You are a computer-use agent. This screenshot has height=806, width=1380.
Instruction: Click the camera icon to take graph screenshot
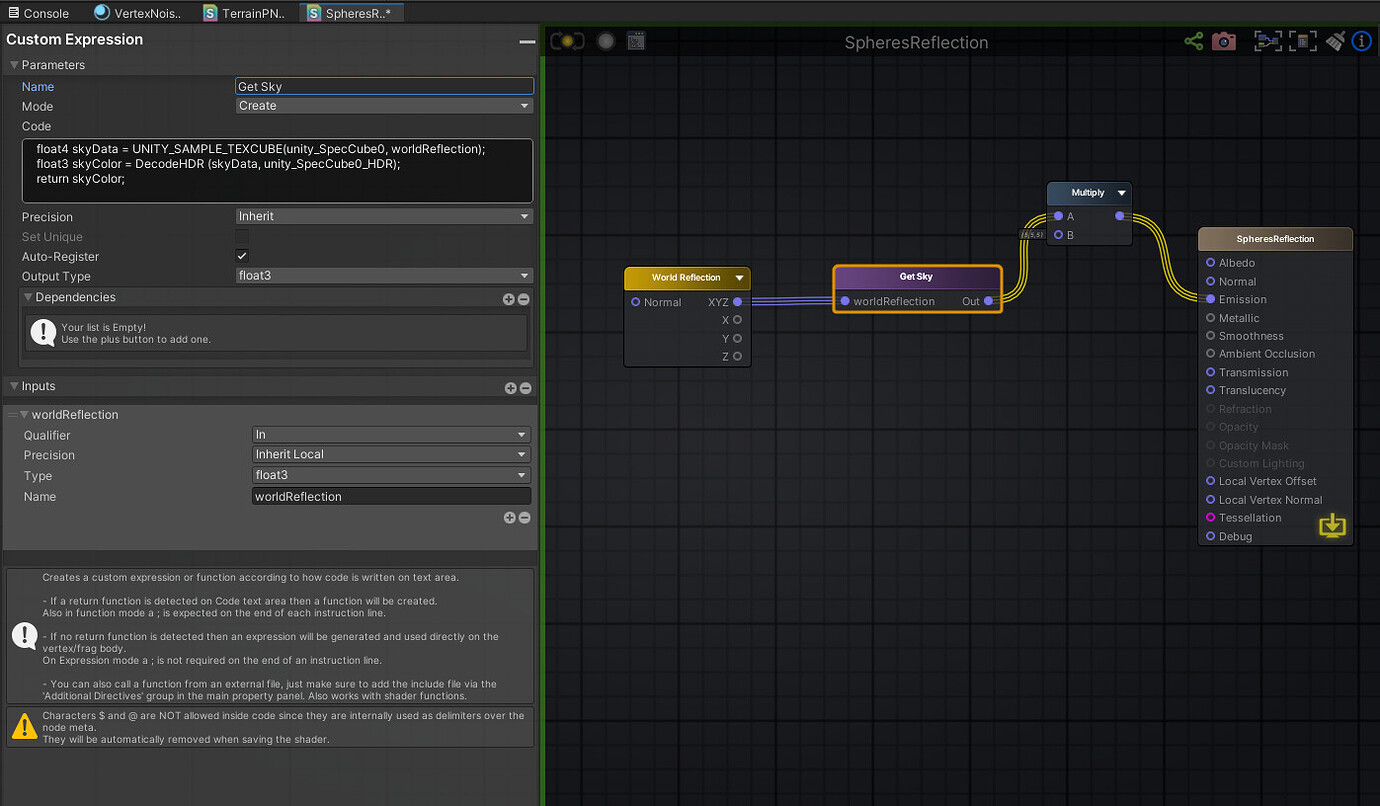[x=1224, y=40]
